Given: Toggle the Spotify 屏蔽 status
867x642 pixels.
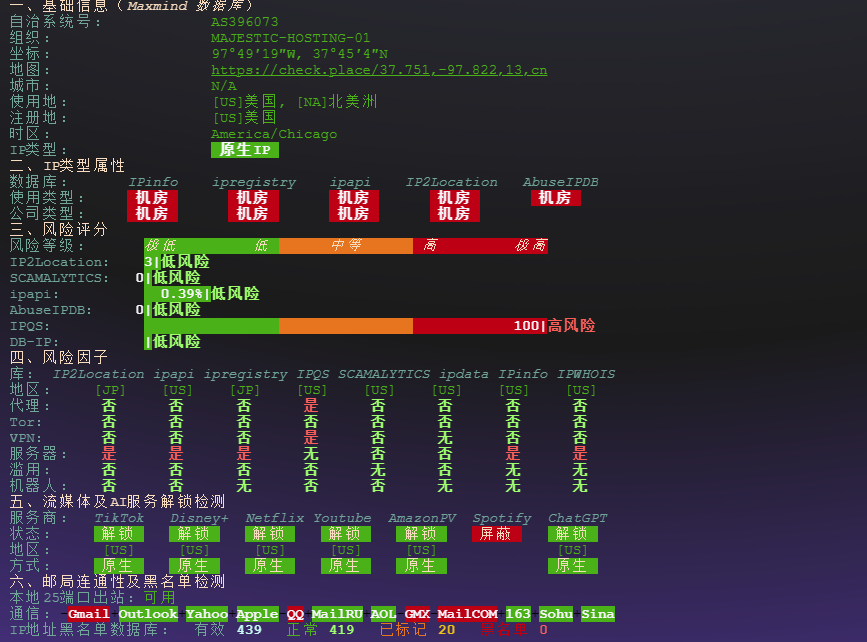Looking at the screenshot, I should click(497, 534).
